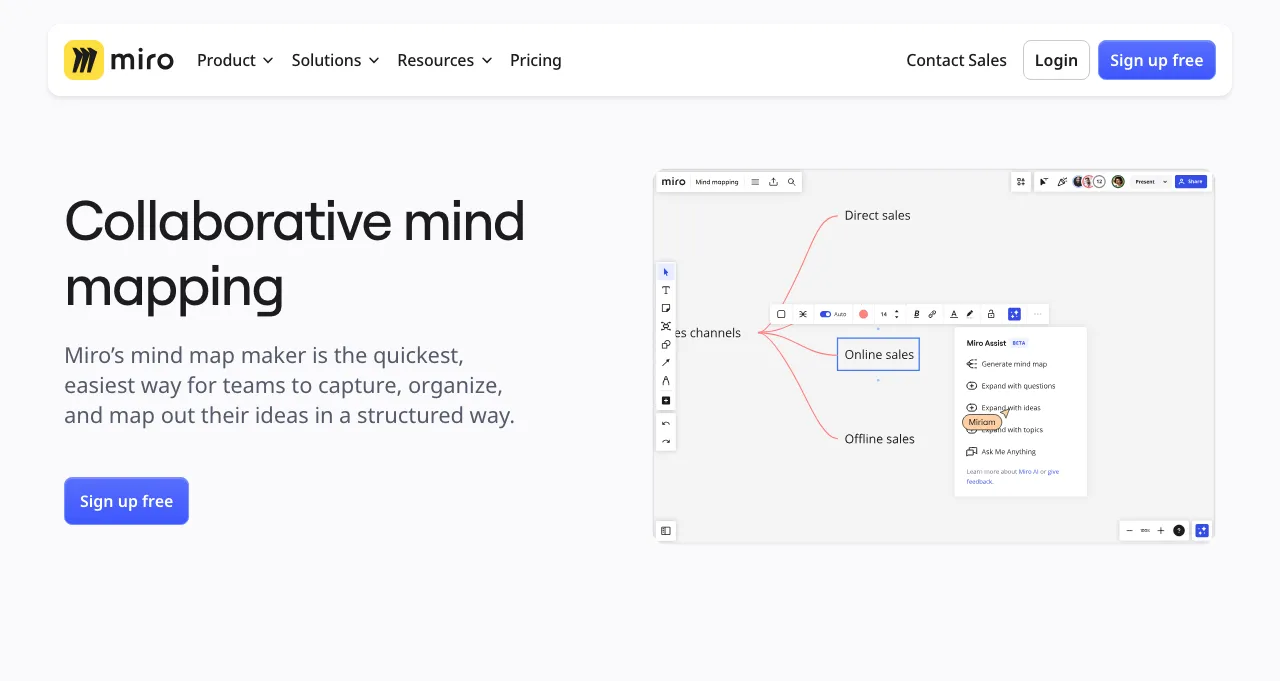
Task: Select the Online sales mind map node
Action: pos(878,354)
